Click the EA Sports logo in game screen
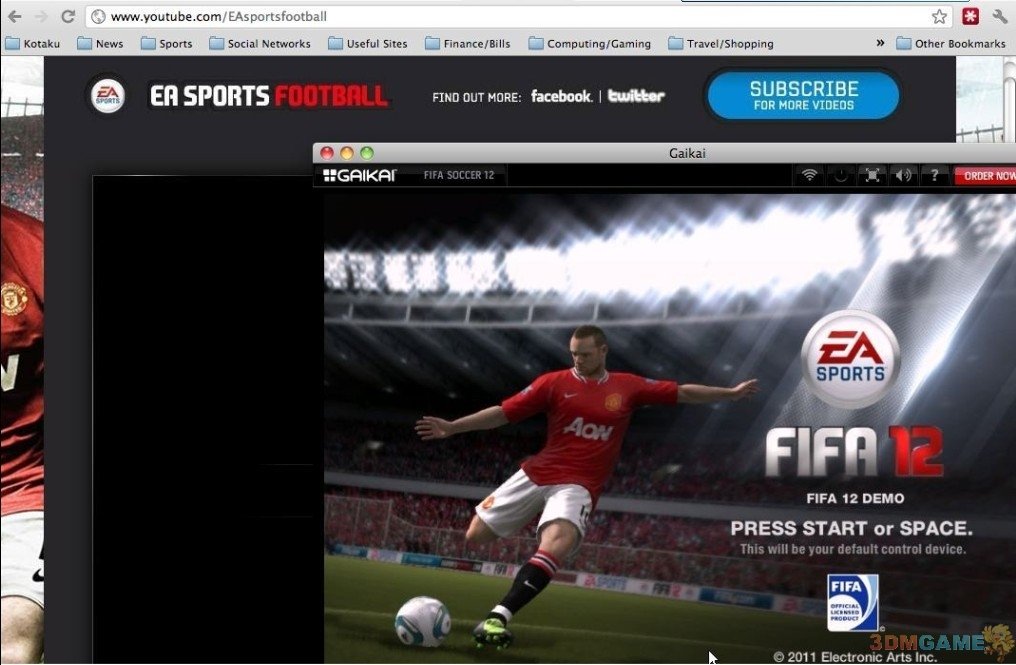1016x665 pixels. (x=850, y=359)
